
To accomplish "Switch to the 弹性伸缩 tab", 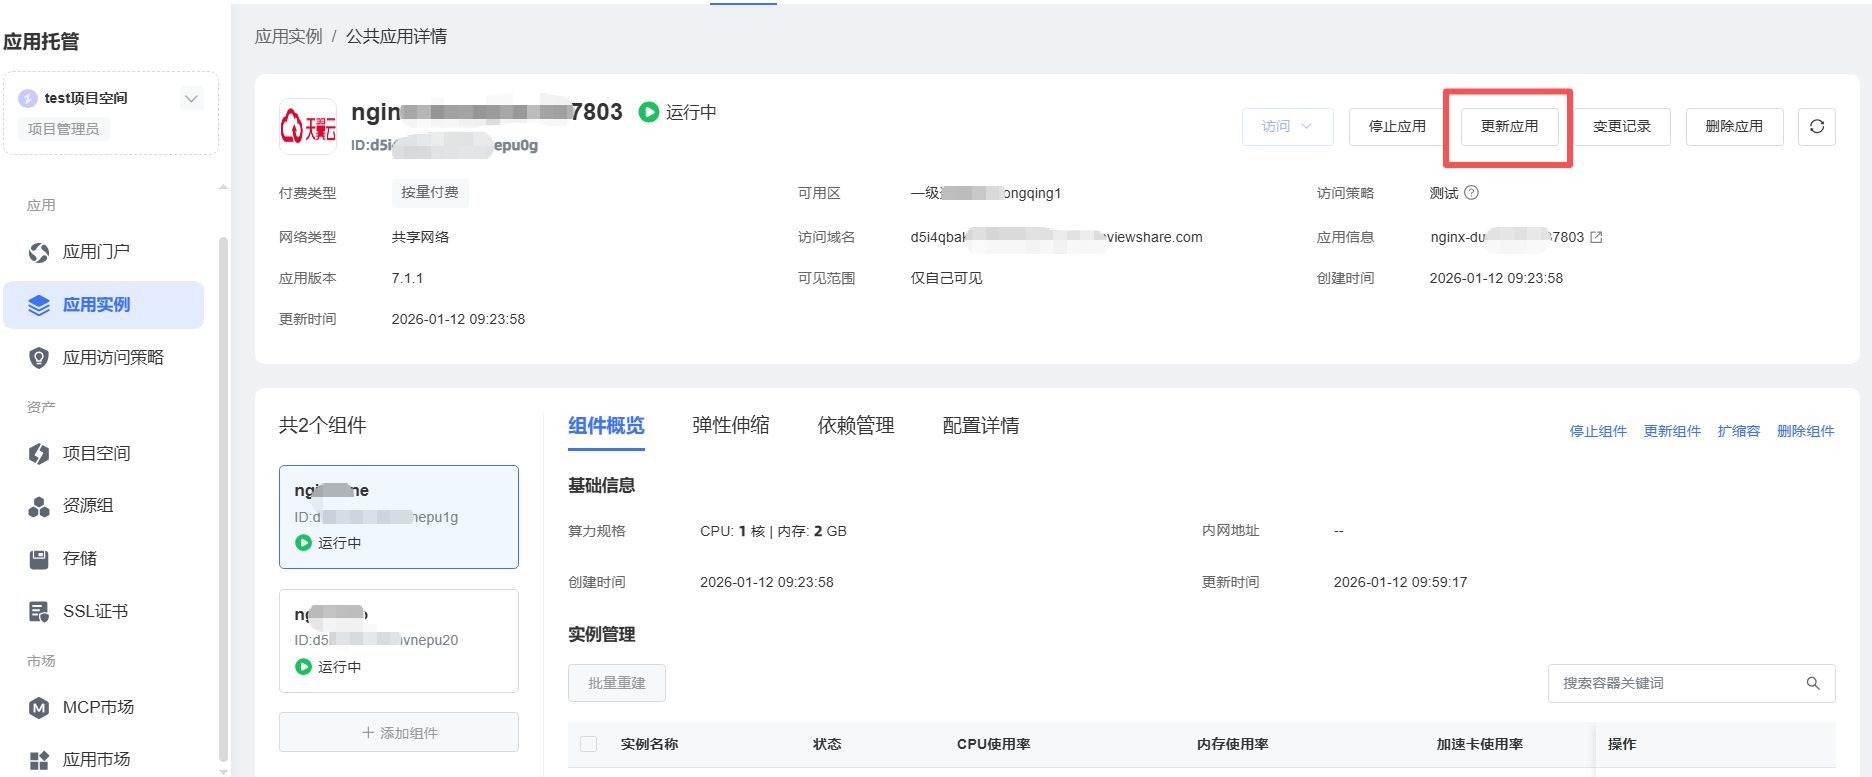I will tap(730, 426).
